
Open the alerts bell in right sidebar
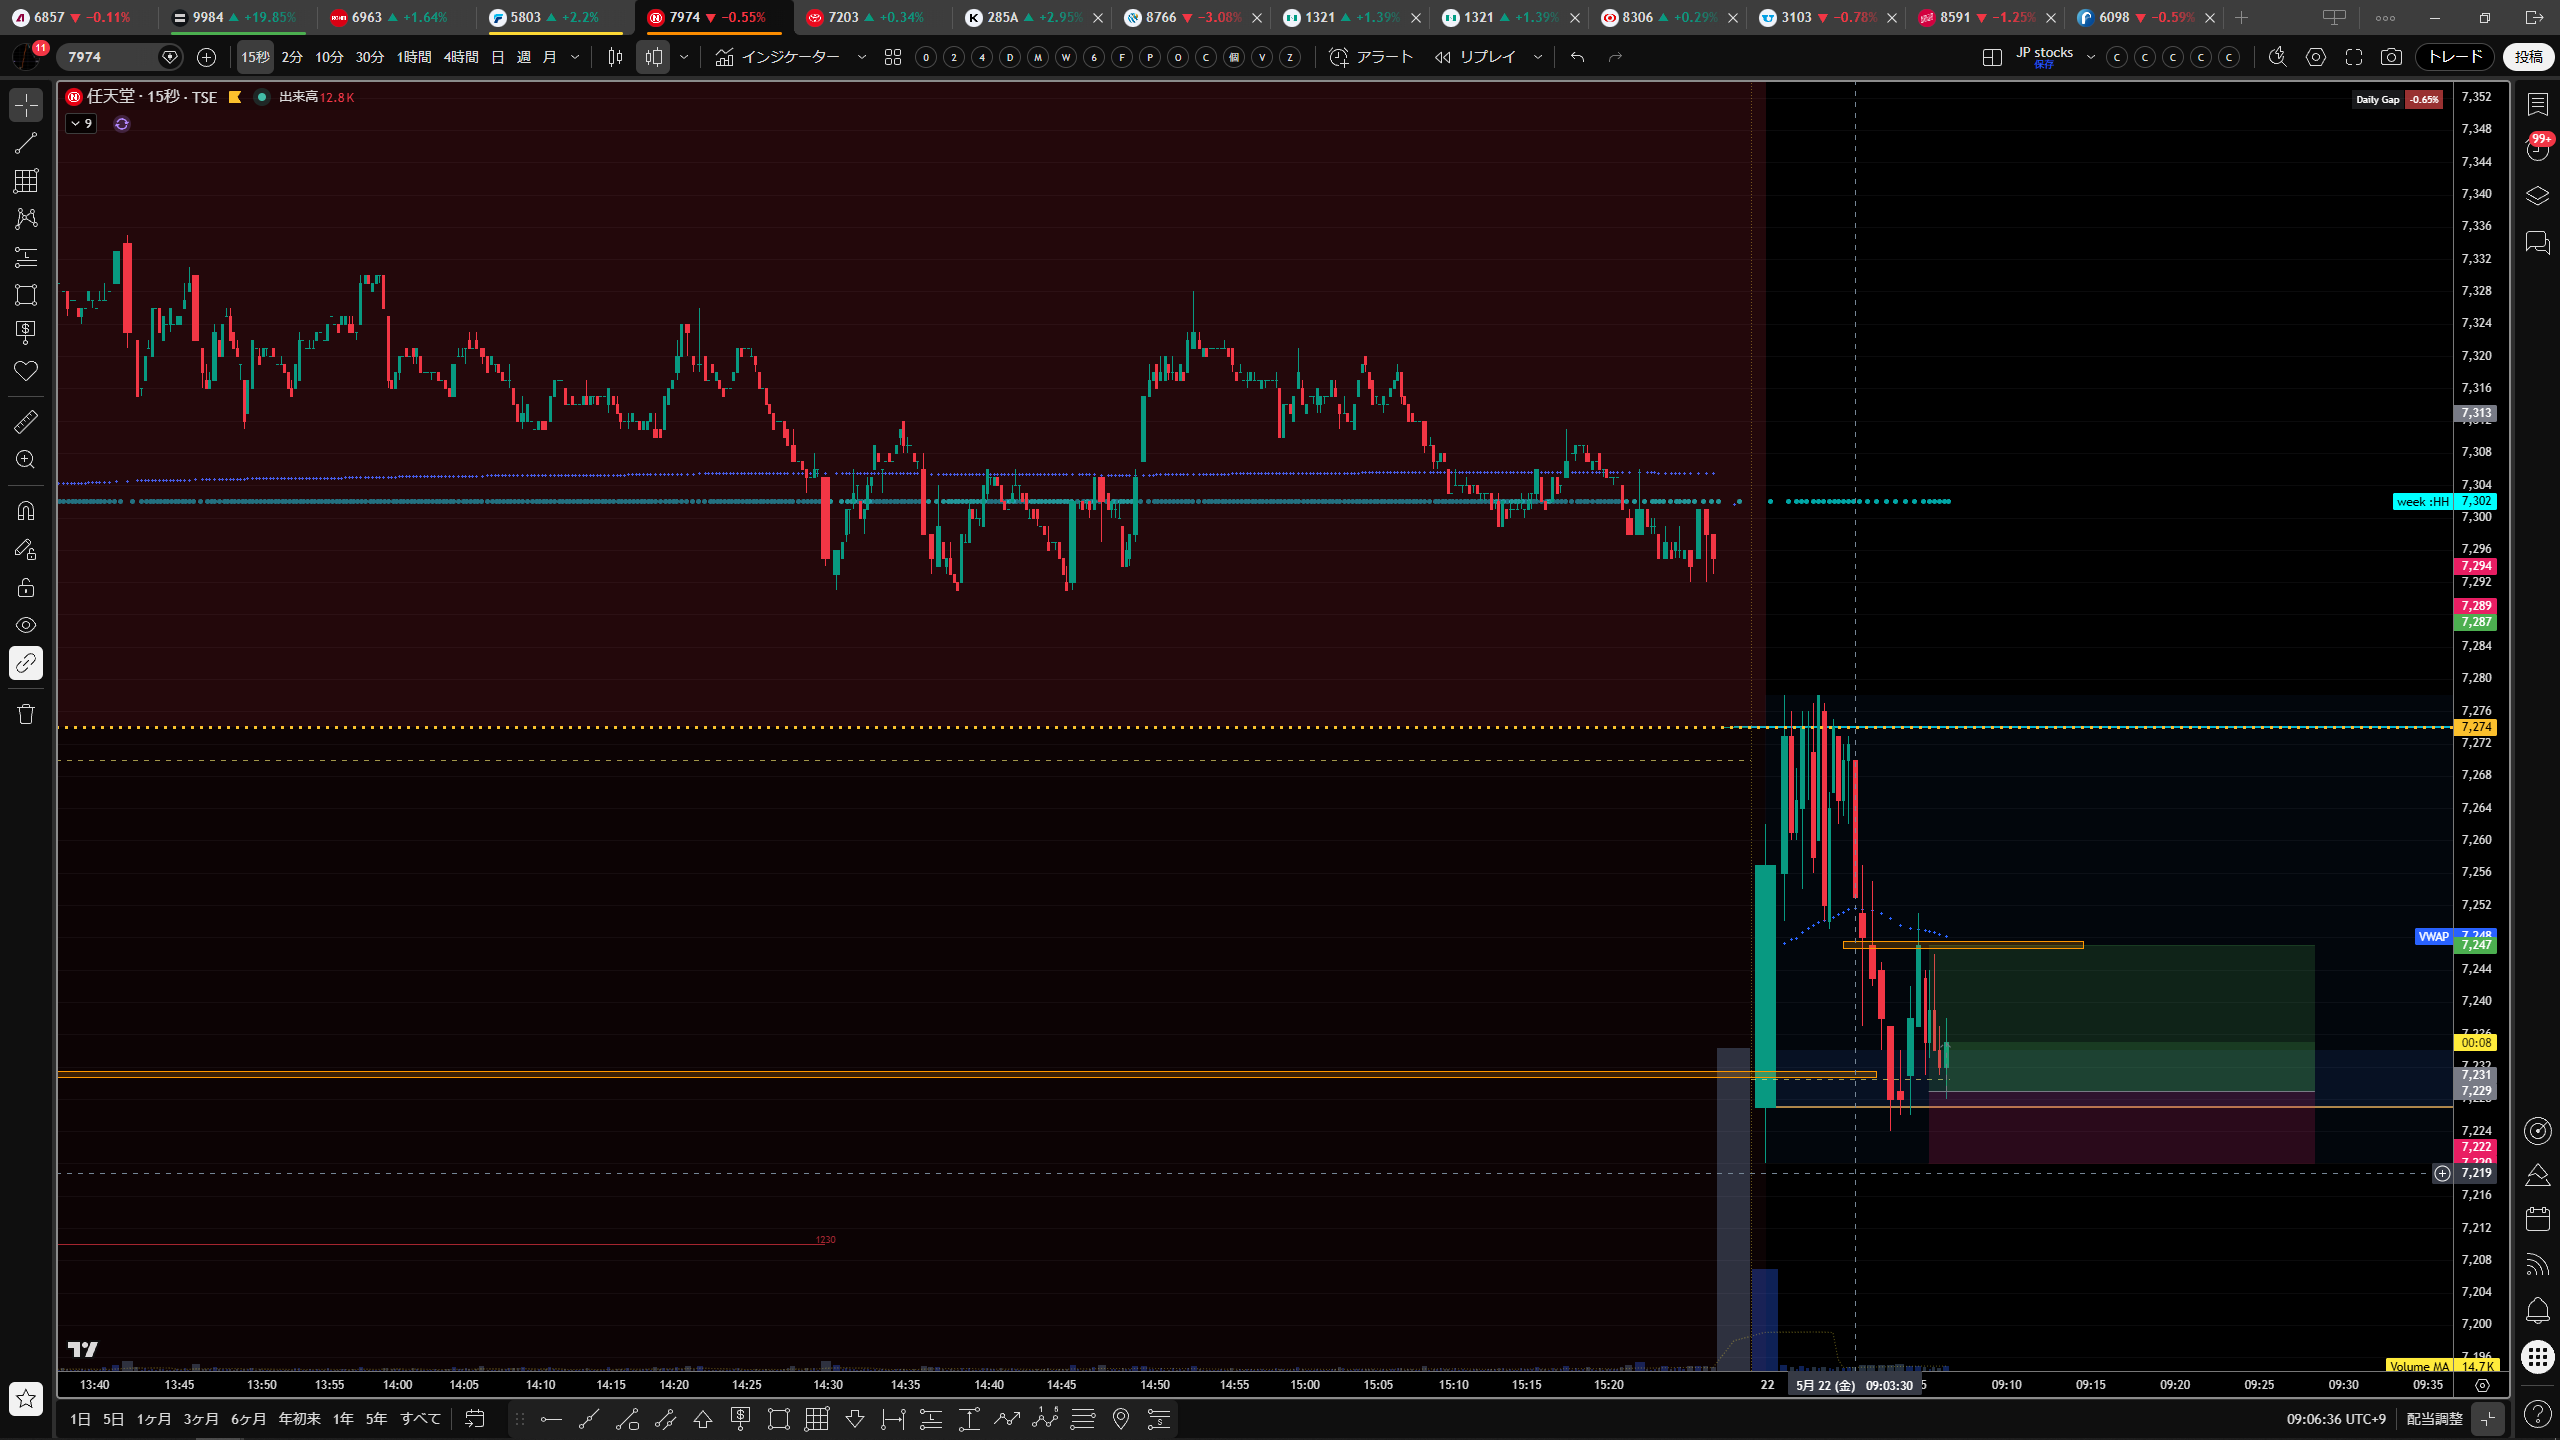point(2538,1311)
